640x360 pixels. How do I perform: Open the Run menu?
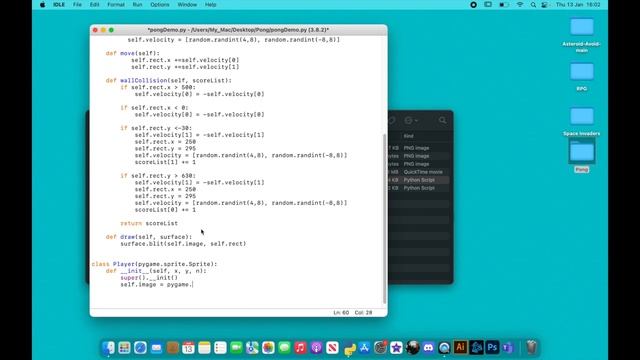click(x=138, y=4)
